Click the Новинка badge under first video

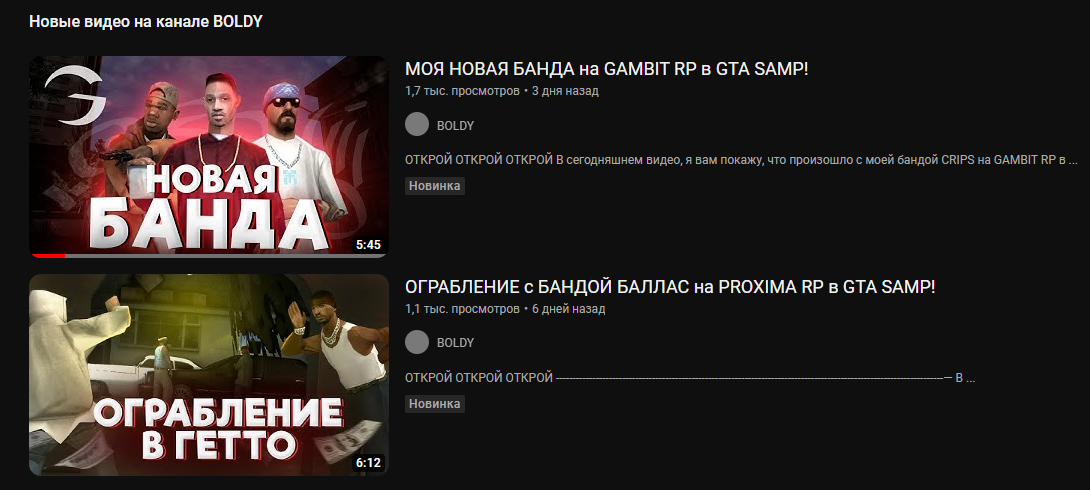pyautogui.click(x=434, y=186)
